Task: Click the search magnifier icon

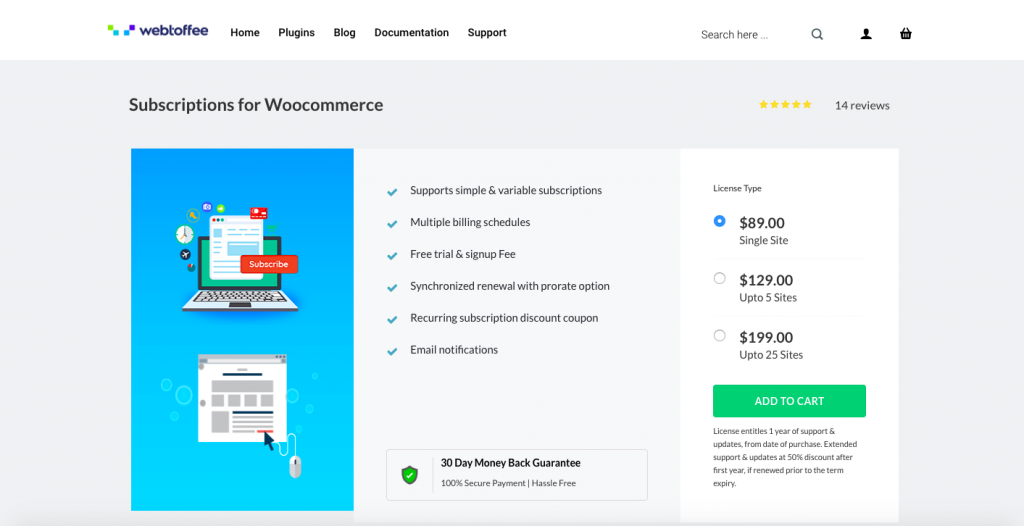Action: click(x=817, y=34)
